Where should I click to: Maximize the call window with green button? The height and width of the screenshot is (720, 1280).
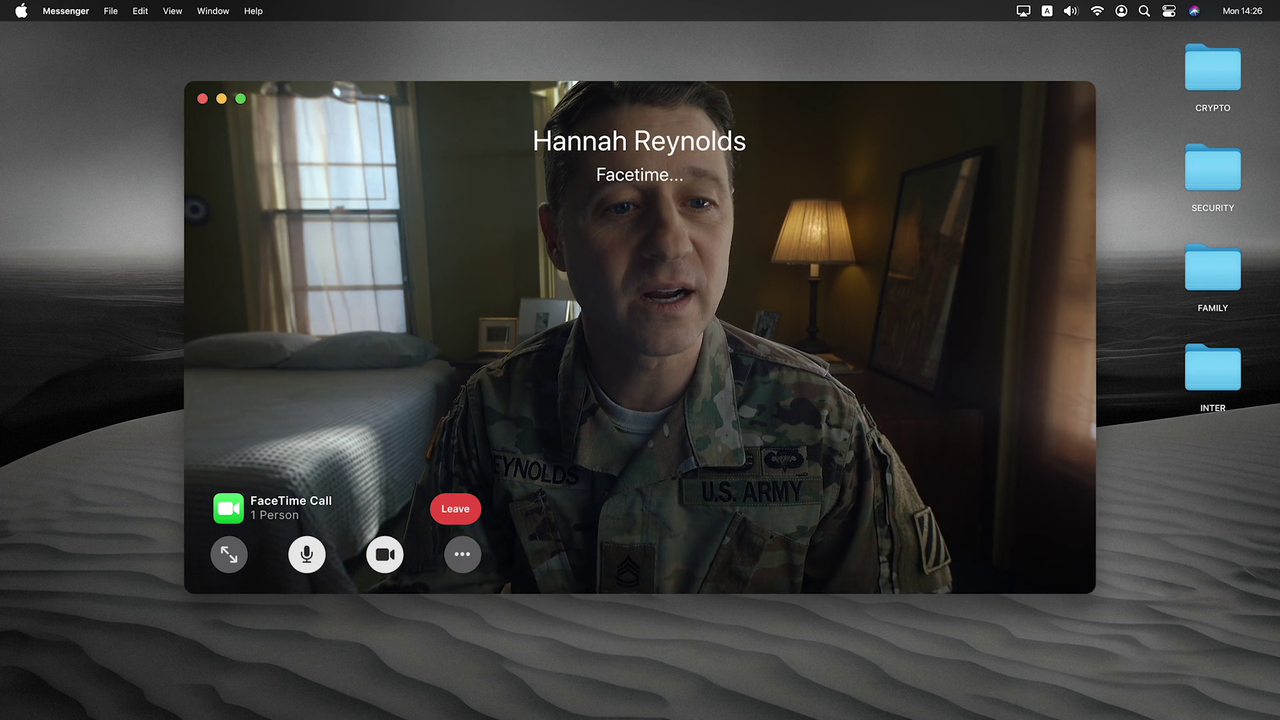coord(240,98)
